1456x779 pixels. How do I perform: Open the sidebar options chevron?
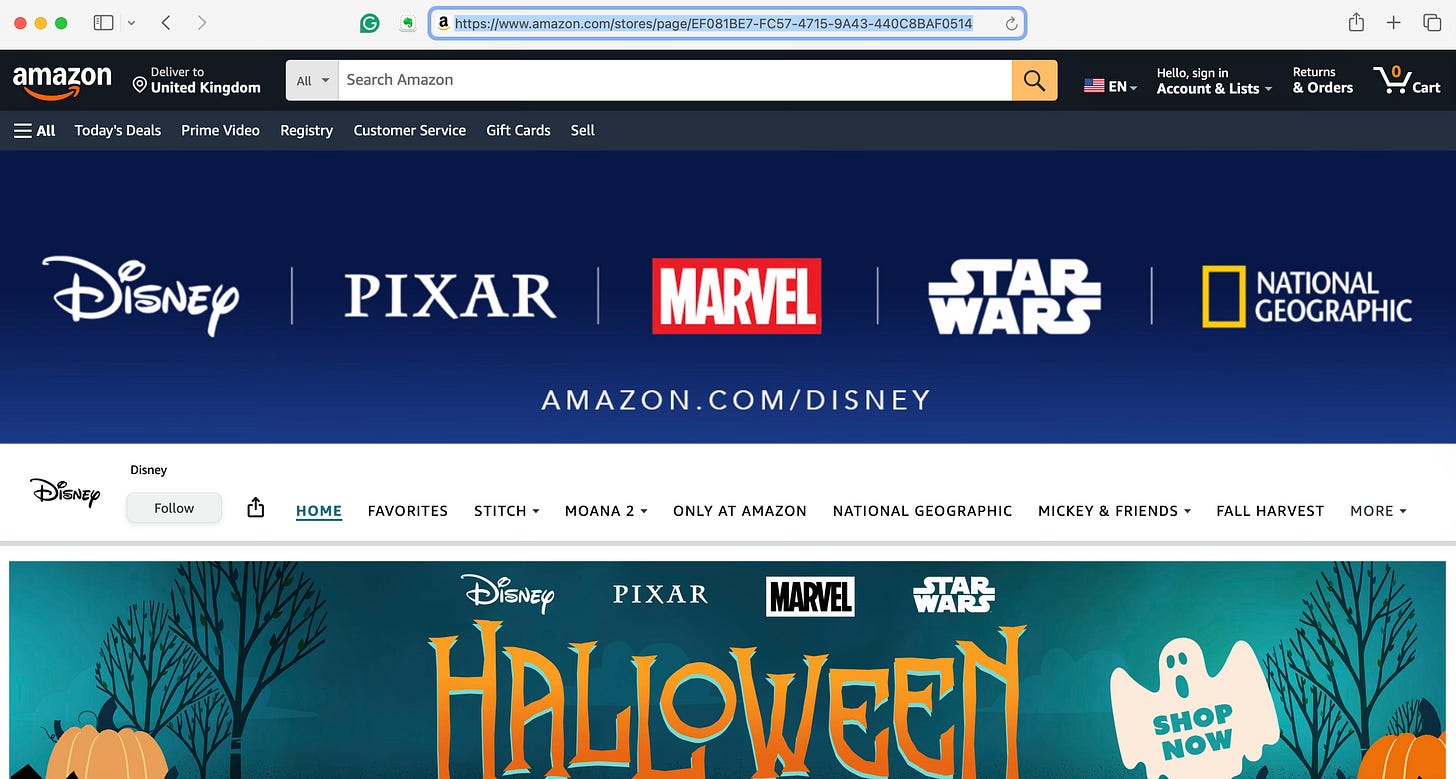click(131, 22)
